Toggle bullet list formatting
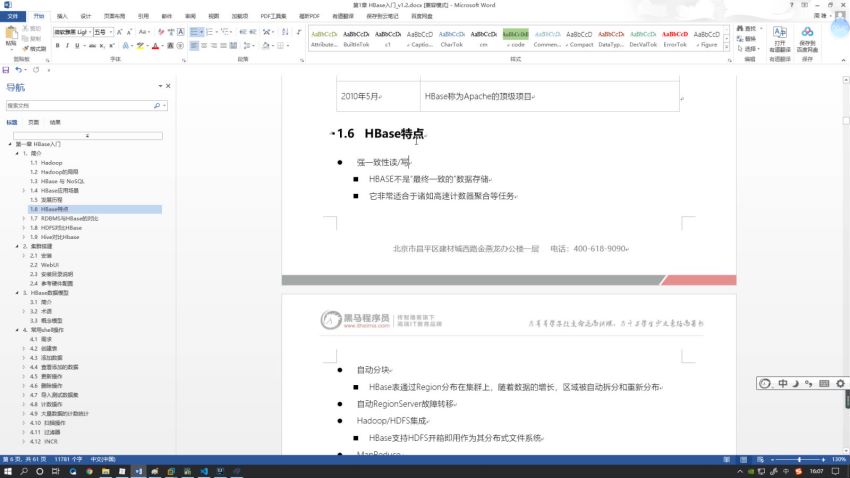Screen dimensions: 850x478 click(196, 32)
